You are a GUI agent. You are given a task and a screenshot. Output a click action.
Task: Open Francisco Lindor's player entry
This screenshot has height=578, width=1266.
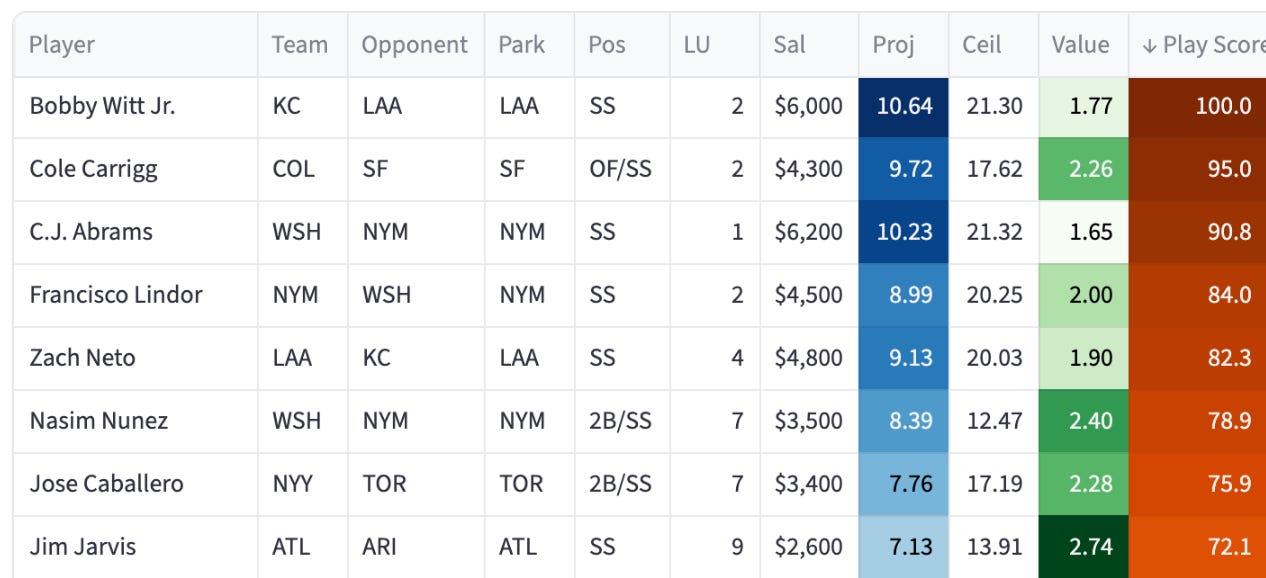click(116, 295)
